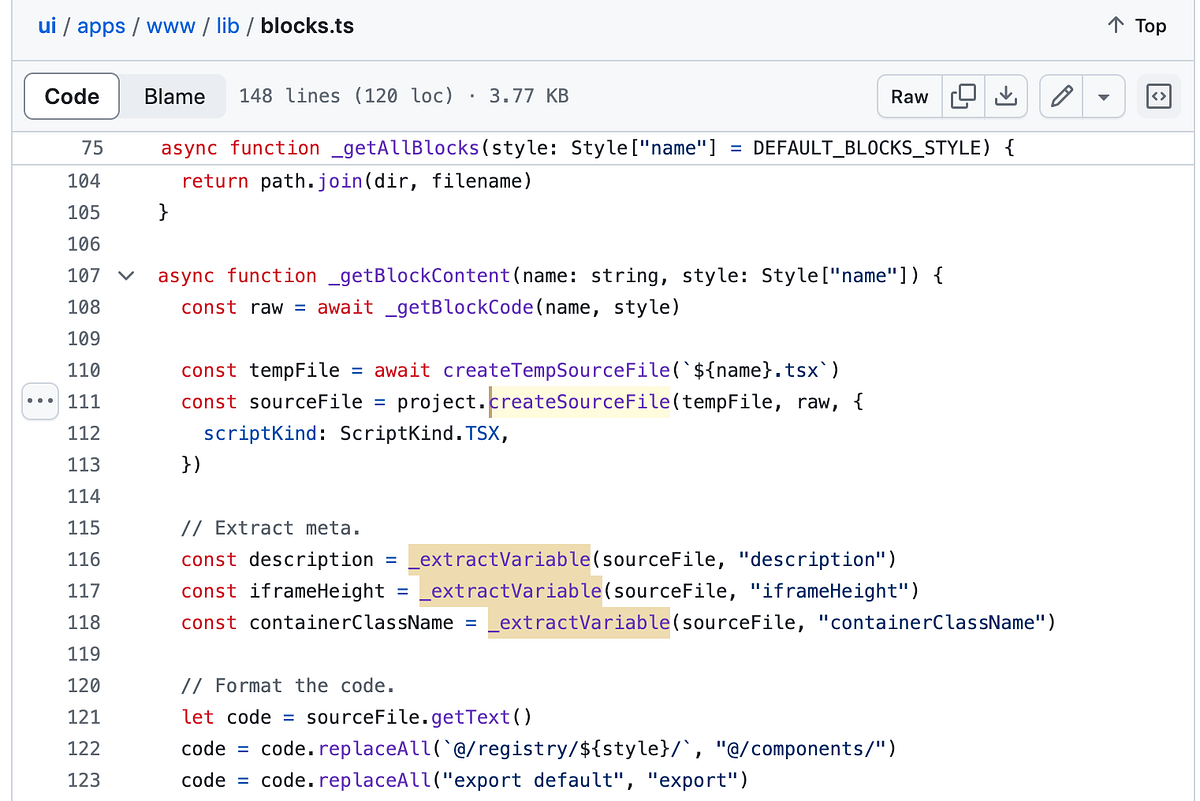Jump to top using the arrow icon
The height and width of the screenshot is (801, 1200).
coord(1136,26)
